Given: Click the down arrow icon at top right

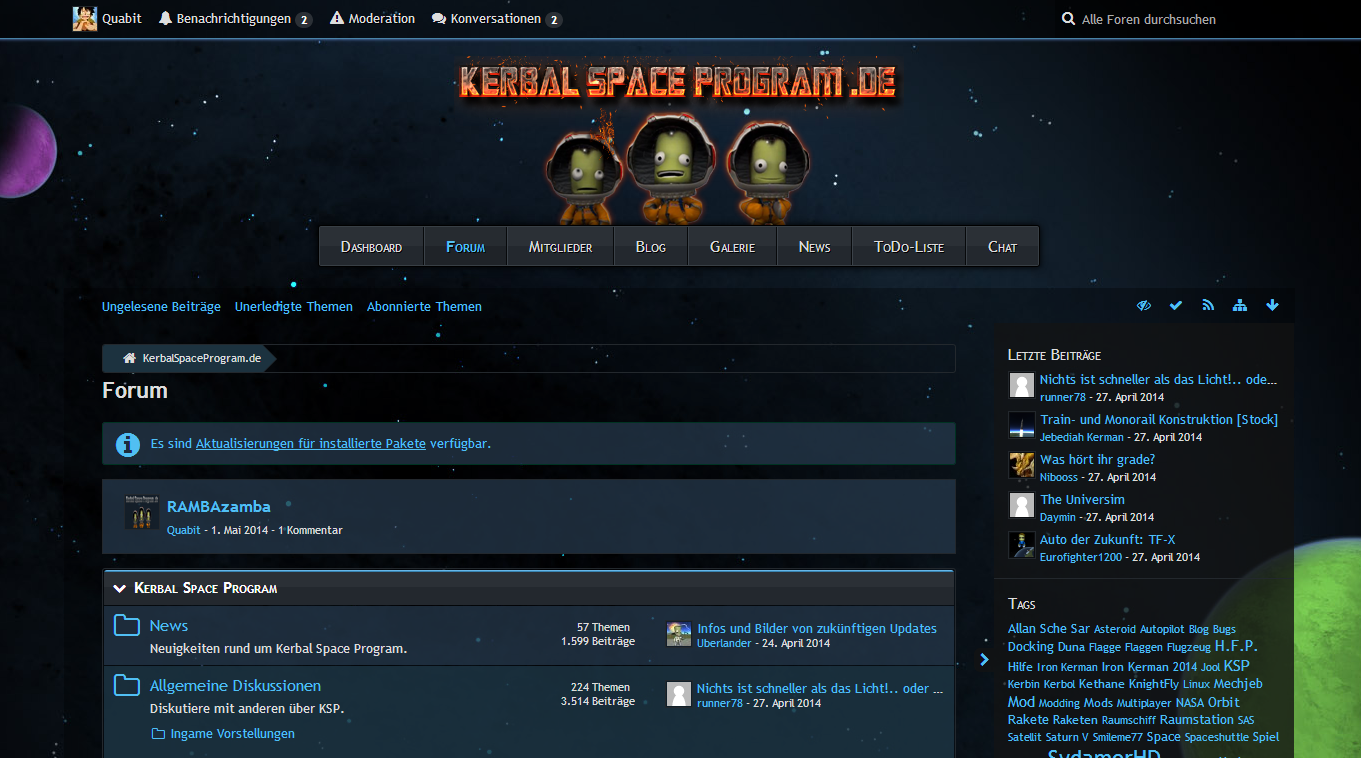Looking at the screenshot, I should [1272, 306].
